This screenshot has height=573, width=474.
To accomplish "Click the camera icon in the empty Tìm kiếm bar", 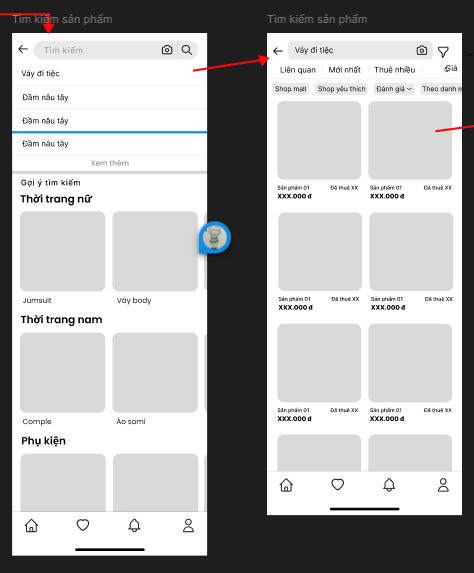I will [x=167, y=50].
